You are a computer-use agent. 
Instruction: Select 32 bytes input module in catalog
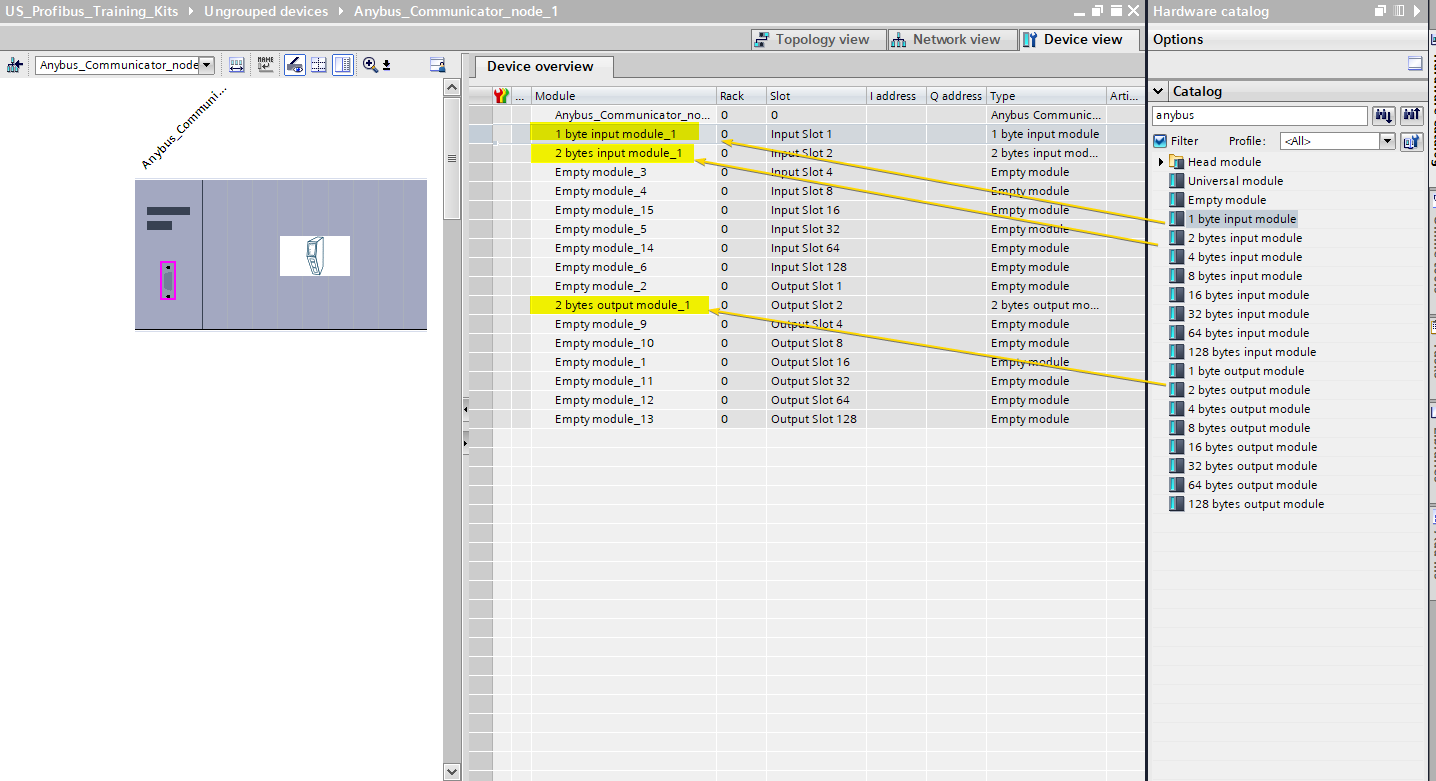tap(1248, 314)
